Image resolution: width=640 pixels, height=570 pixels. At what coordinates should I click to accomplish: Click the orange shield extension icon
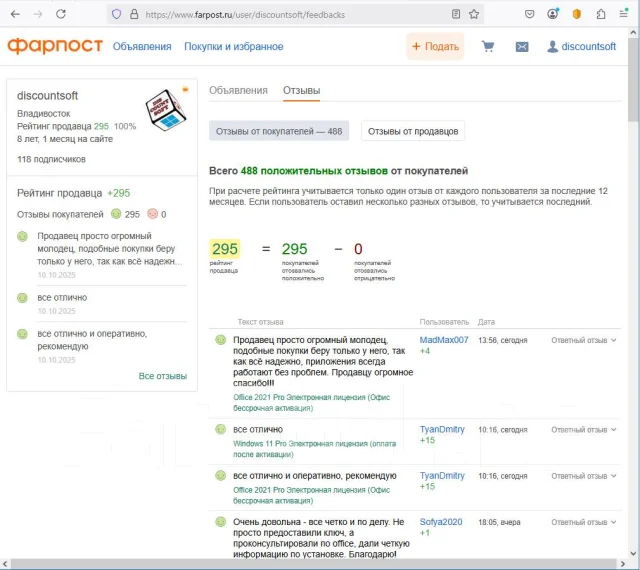(x=577, y=14)
